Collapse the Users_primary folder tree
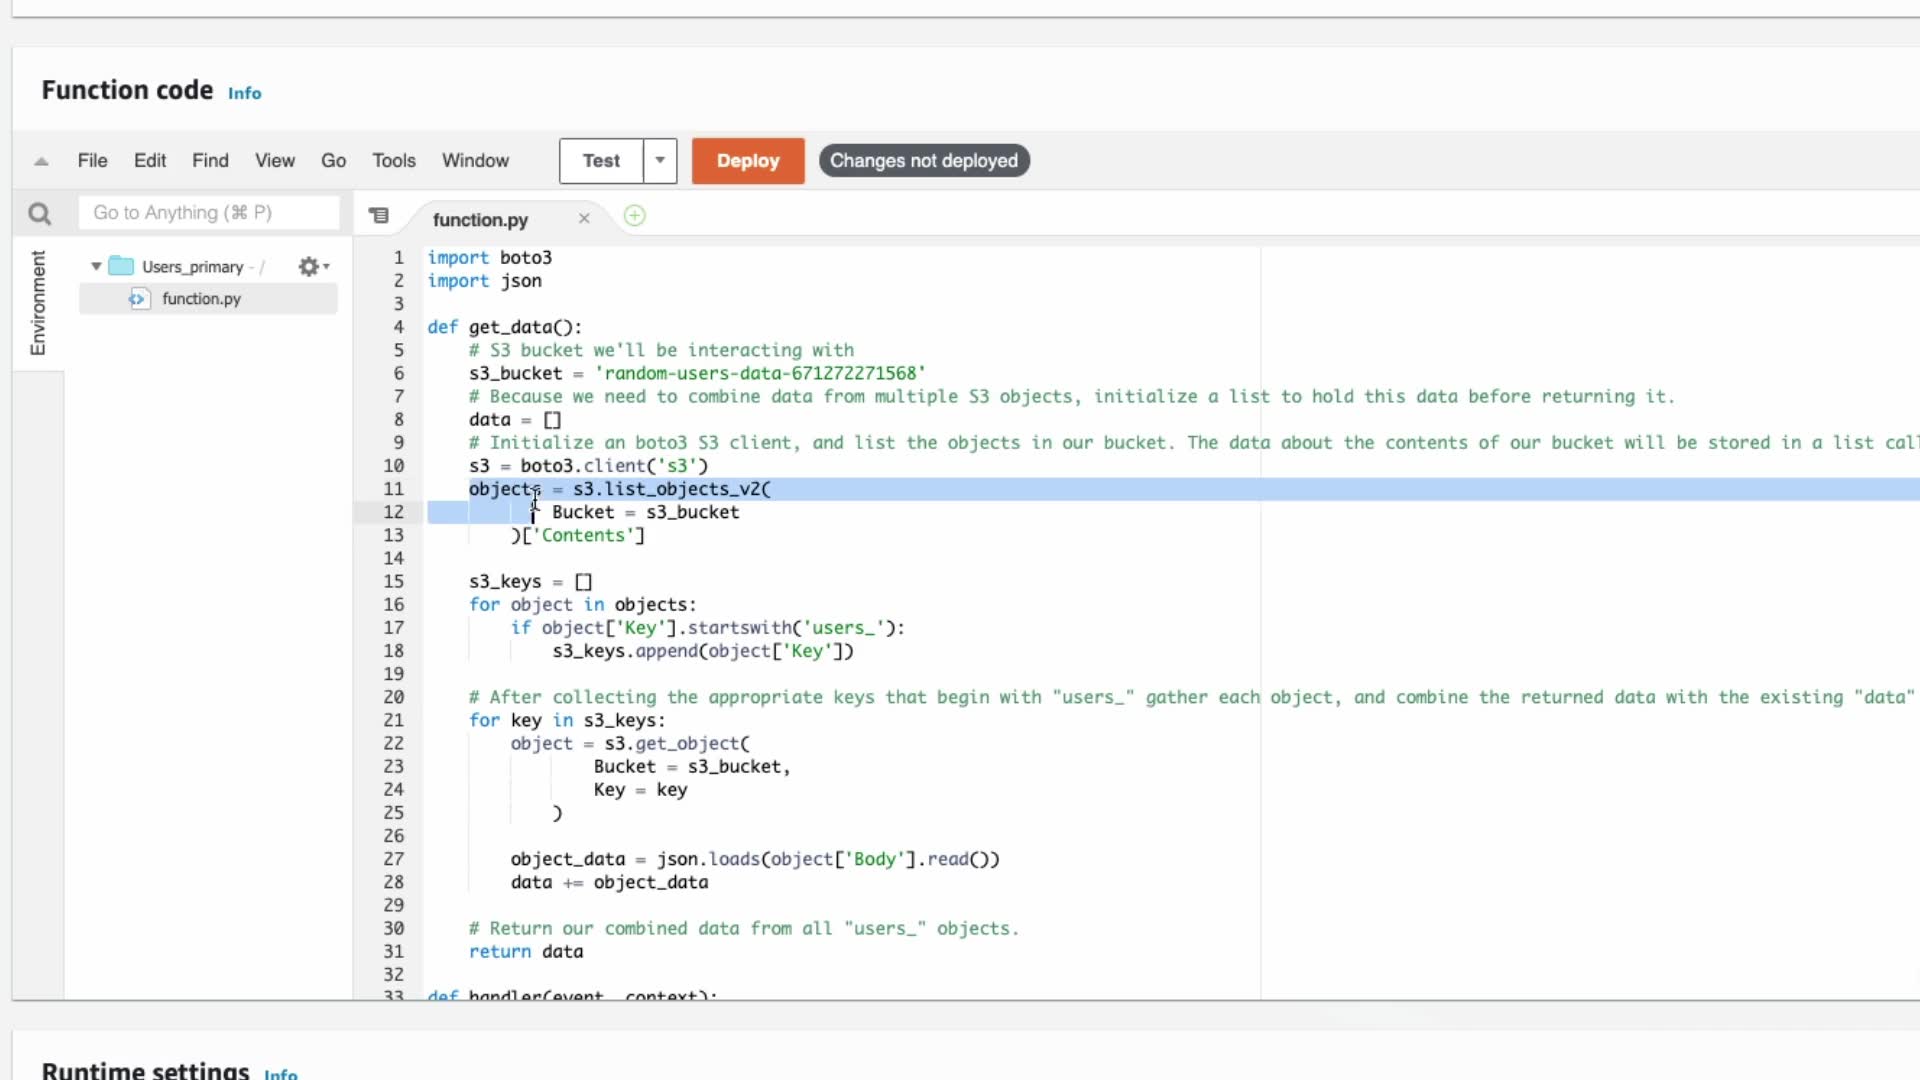 point(96,266)
